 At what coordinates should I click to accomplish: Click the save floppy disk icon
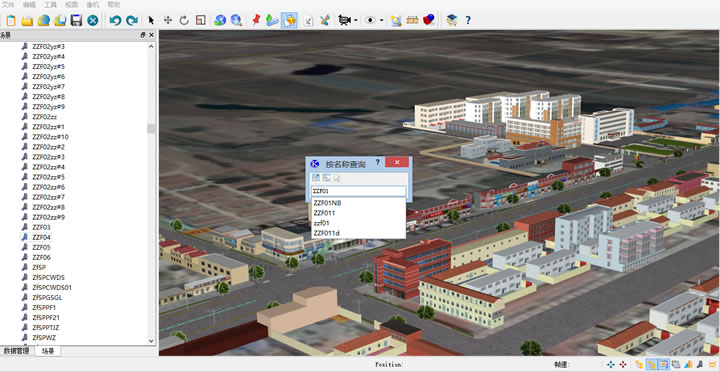76,20
